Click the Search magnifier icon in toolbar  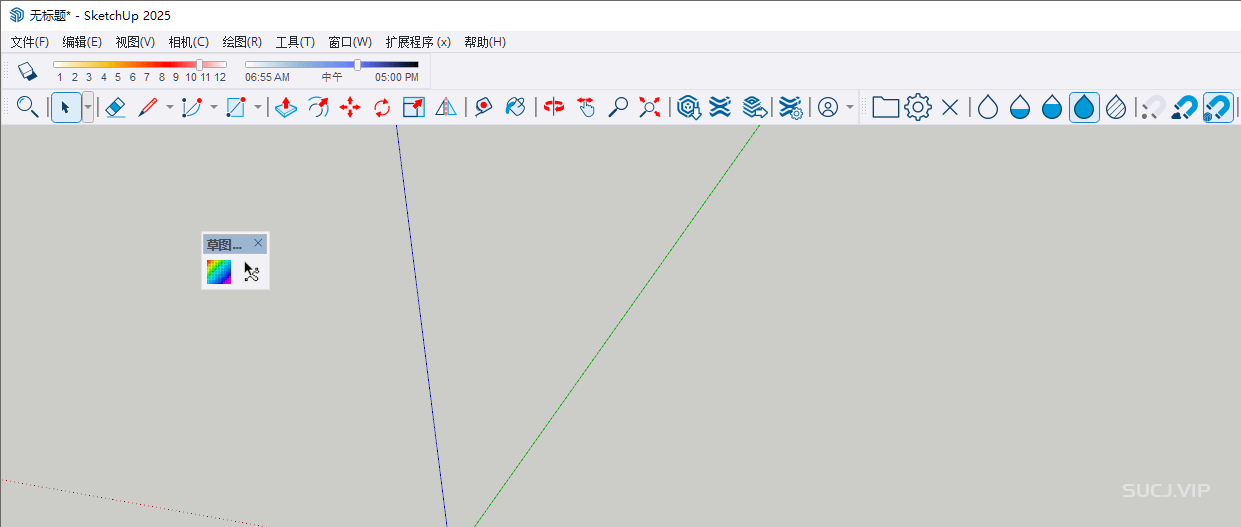click(x=28, y=107)
